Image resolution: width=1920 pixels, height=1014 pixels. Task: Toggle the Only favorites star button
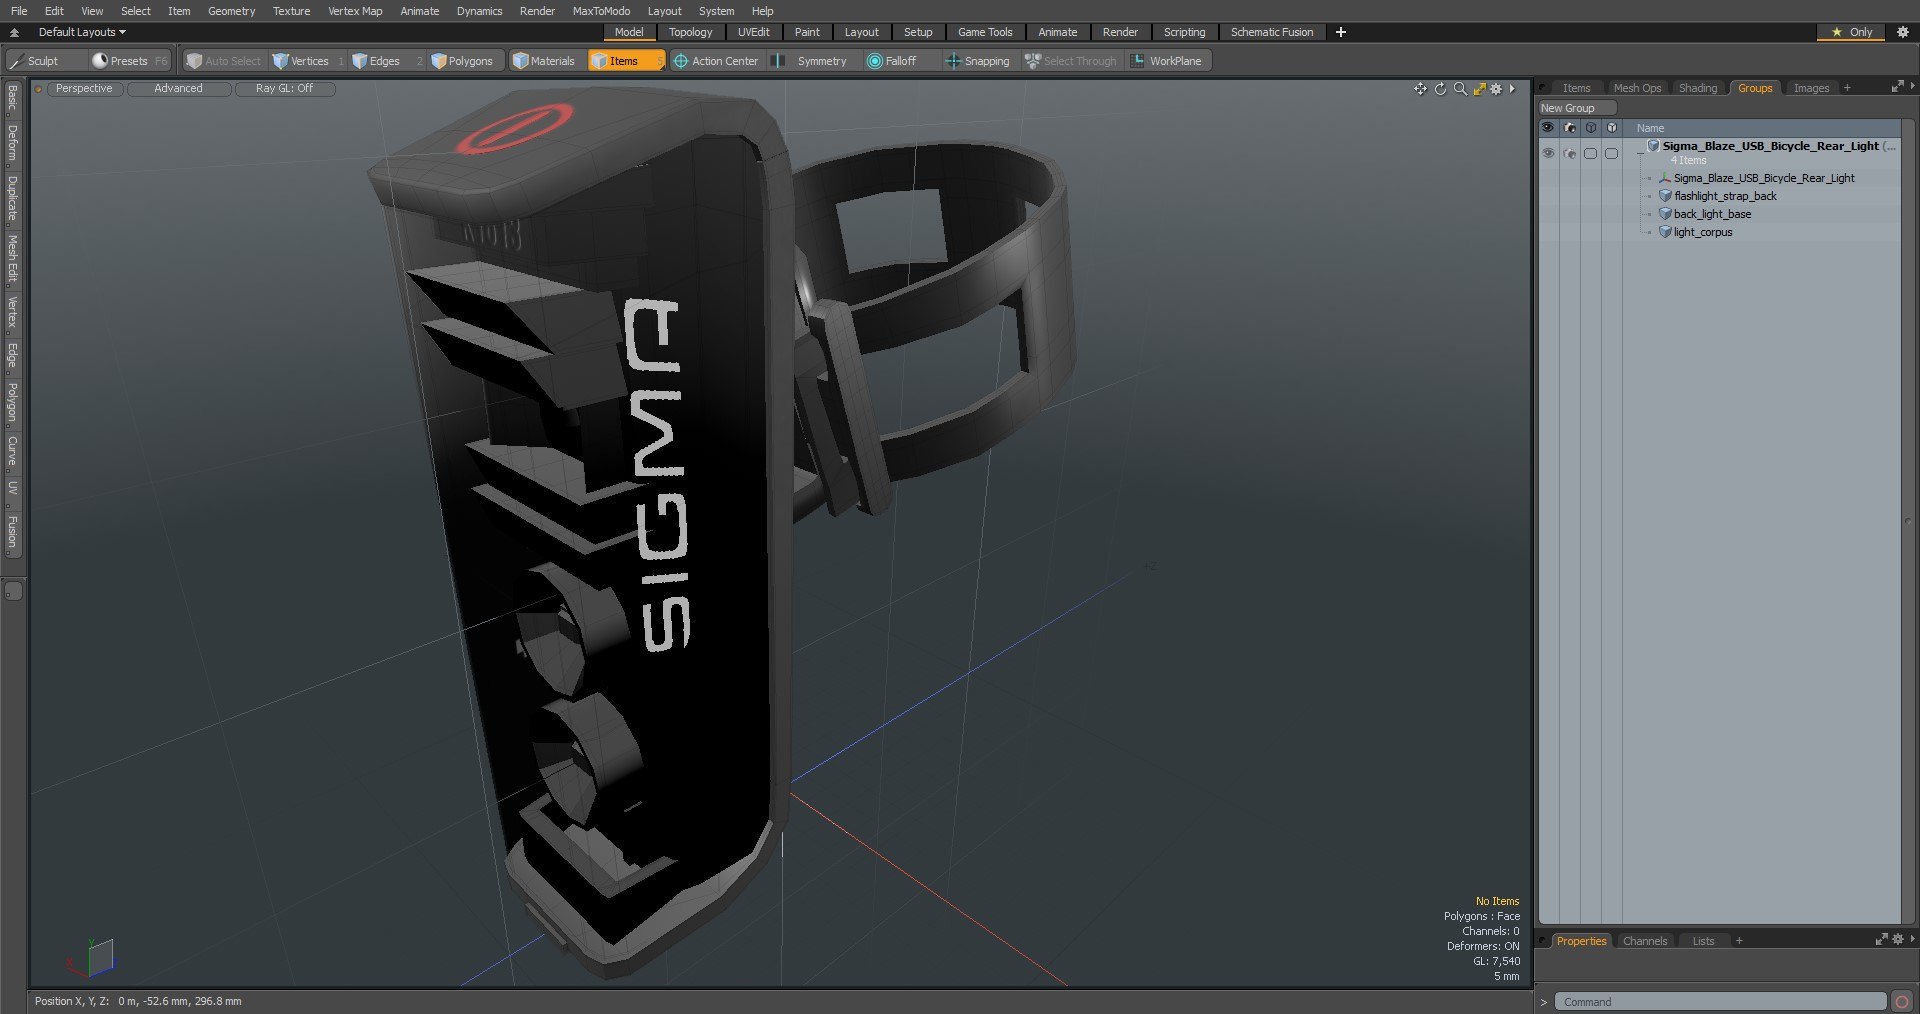click(x=1851, y=32)
